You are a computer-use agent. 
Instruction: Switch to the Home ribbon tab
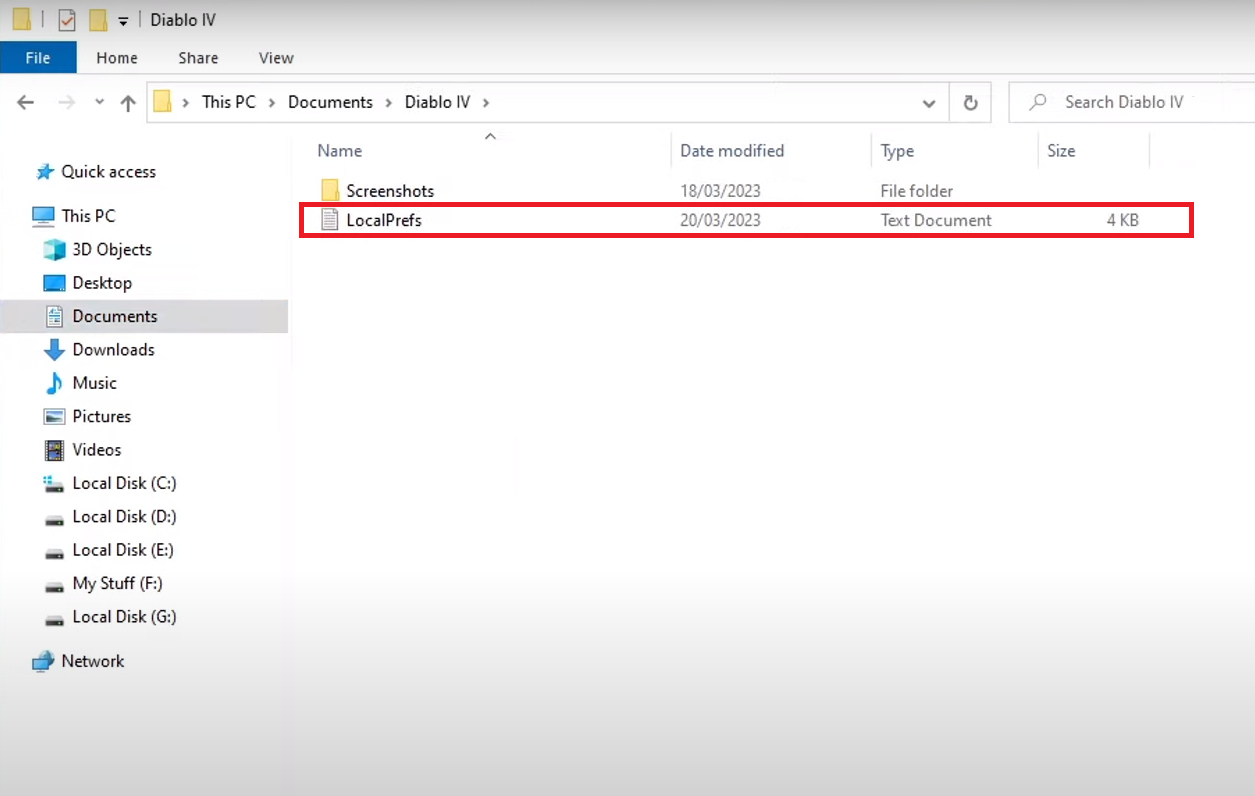[117, 58]
